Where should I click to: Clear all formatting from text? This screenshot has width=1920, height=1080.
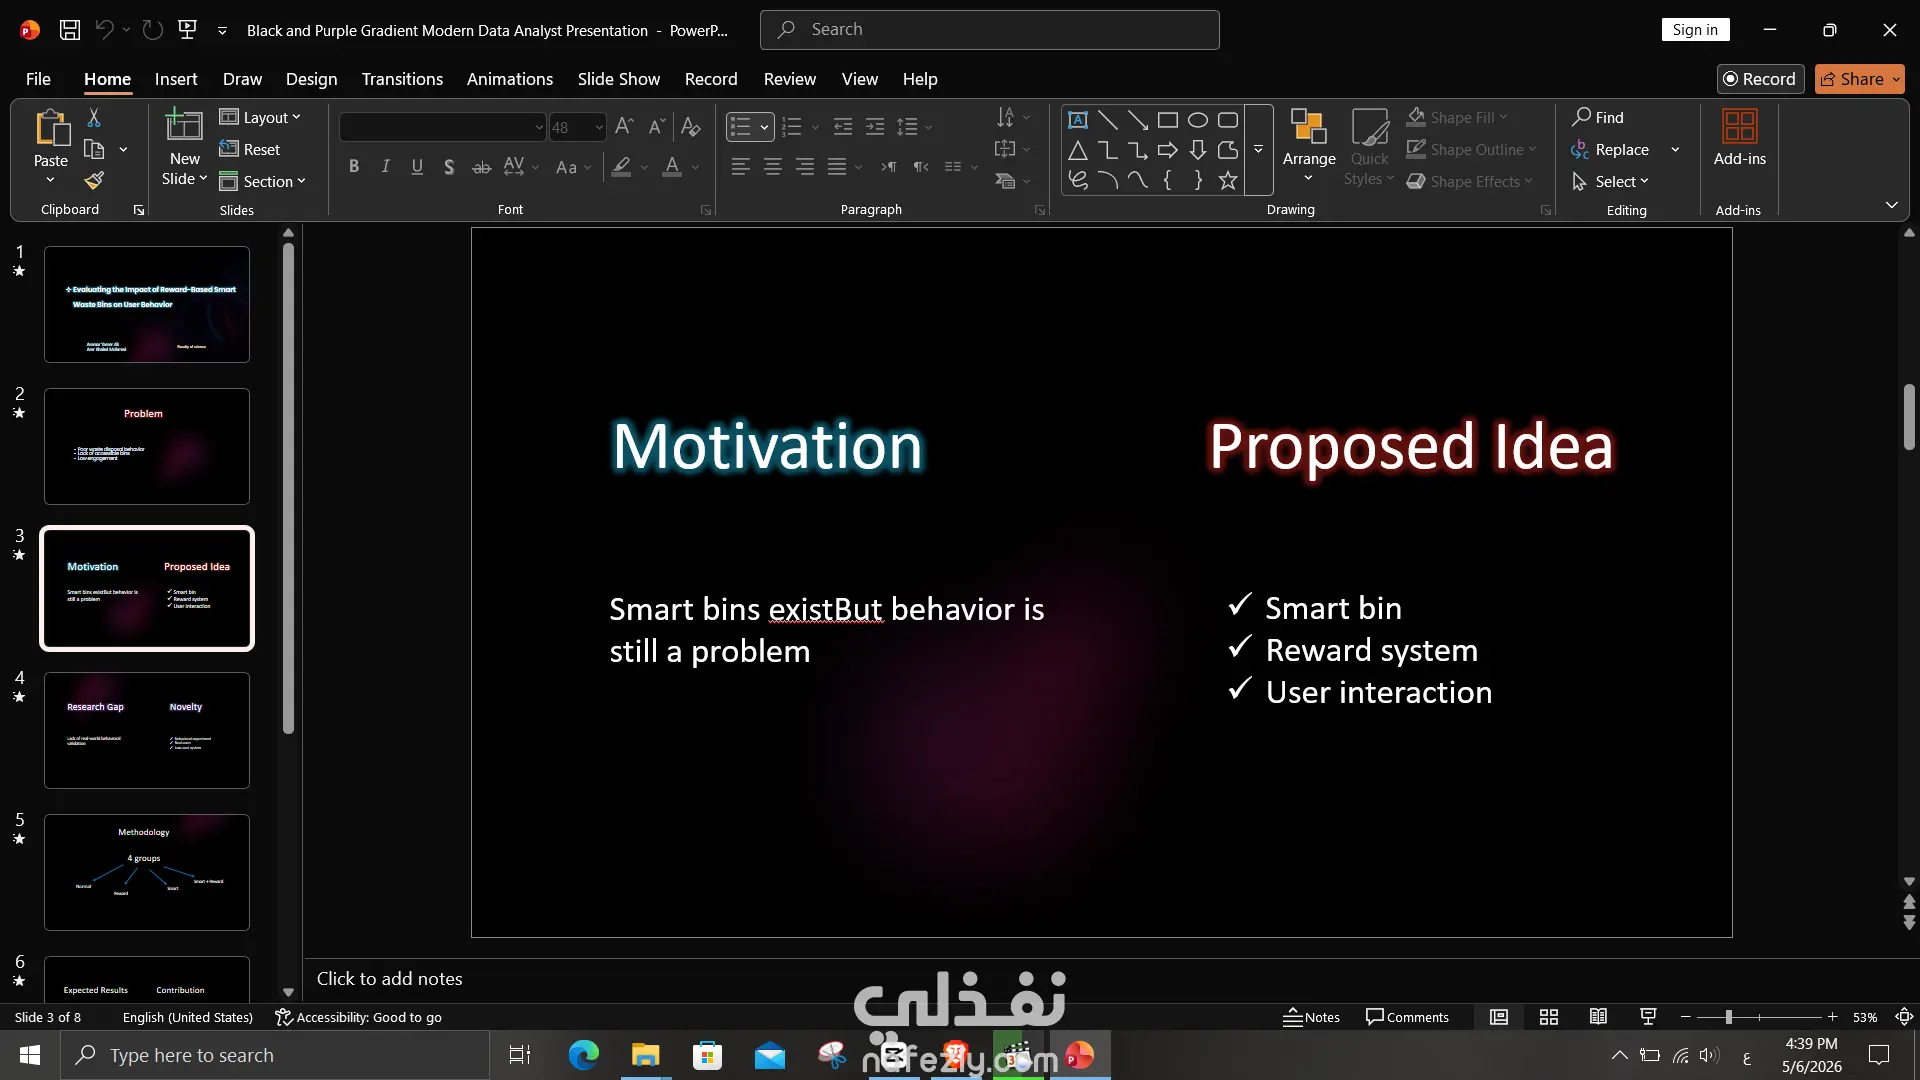pos(690,127)
